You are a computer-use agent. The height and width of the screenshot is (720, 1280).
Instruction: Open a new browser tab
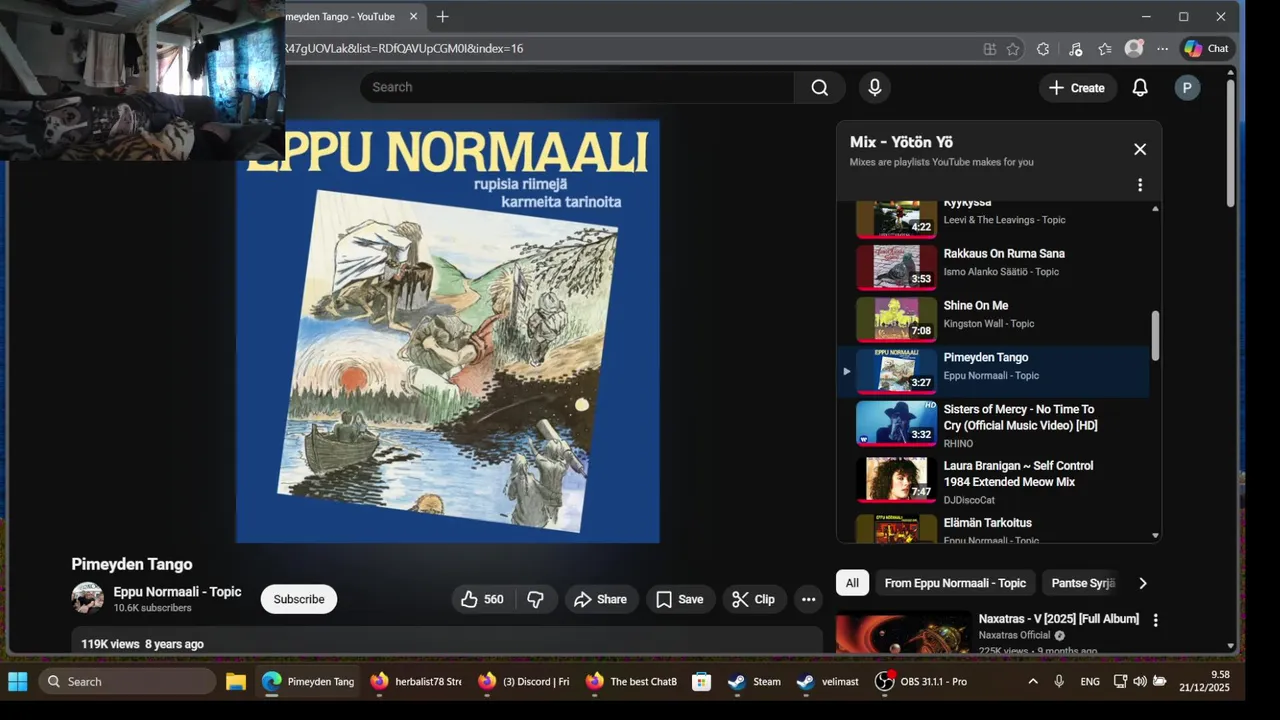click(x=443, y=17)
